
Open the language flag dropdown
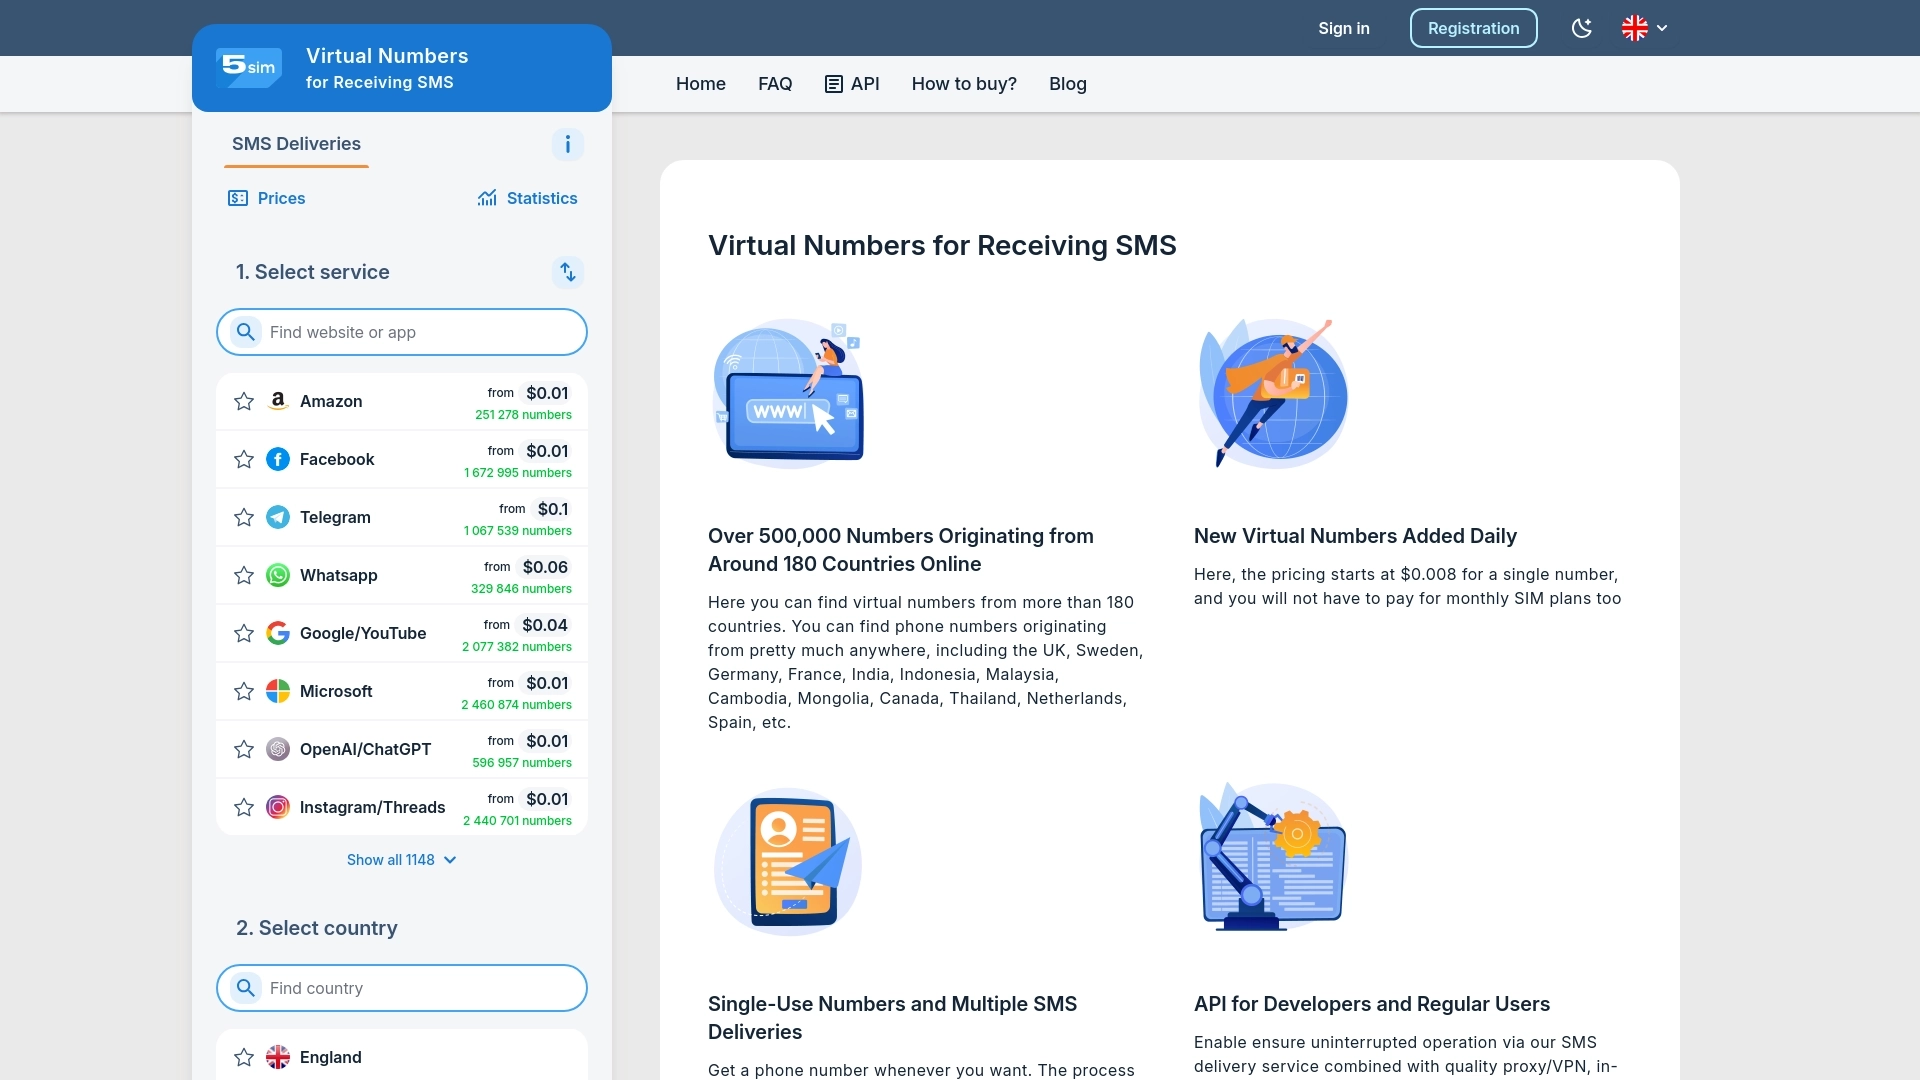[x=1644, y=28]
